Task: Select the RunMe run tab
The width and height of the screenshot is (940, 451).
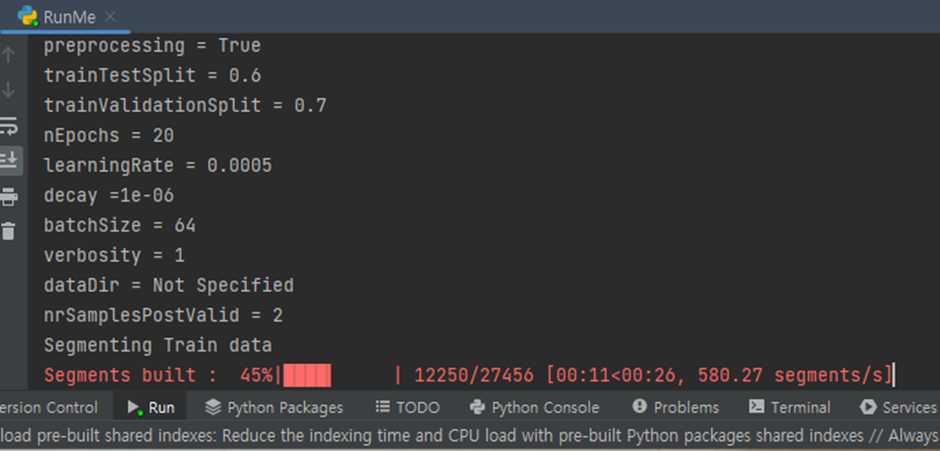Action: coord(65,17)
